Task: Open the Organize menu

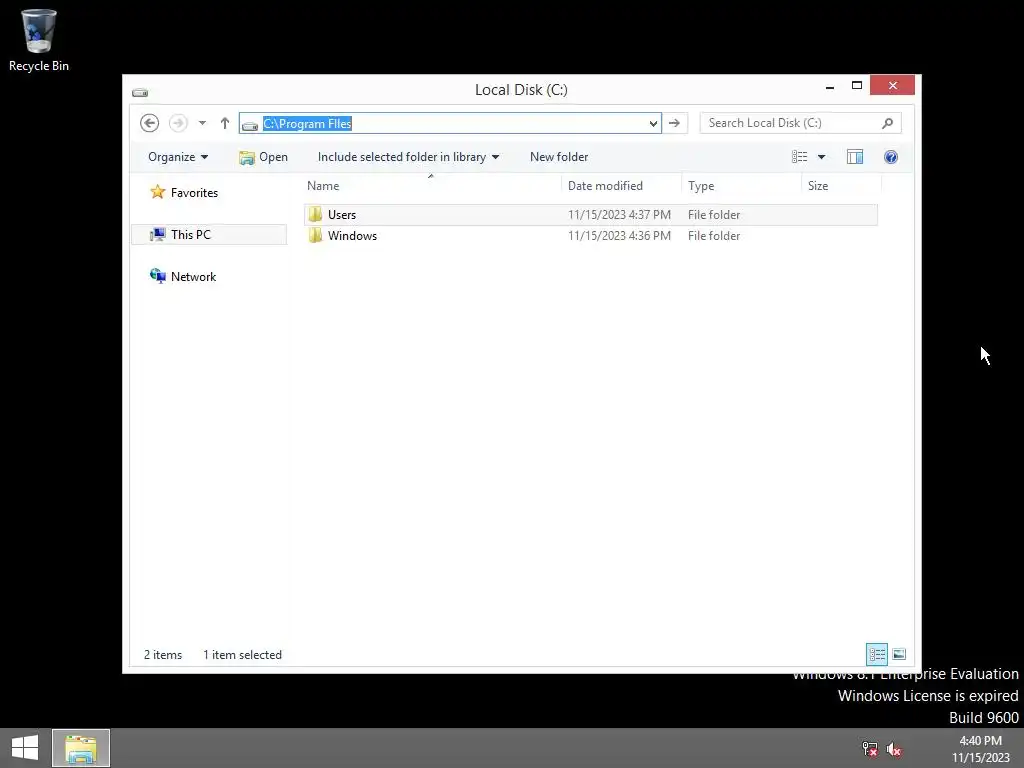Action: coord(178,157)
